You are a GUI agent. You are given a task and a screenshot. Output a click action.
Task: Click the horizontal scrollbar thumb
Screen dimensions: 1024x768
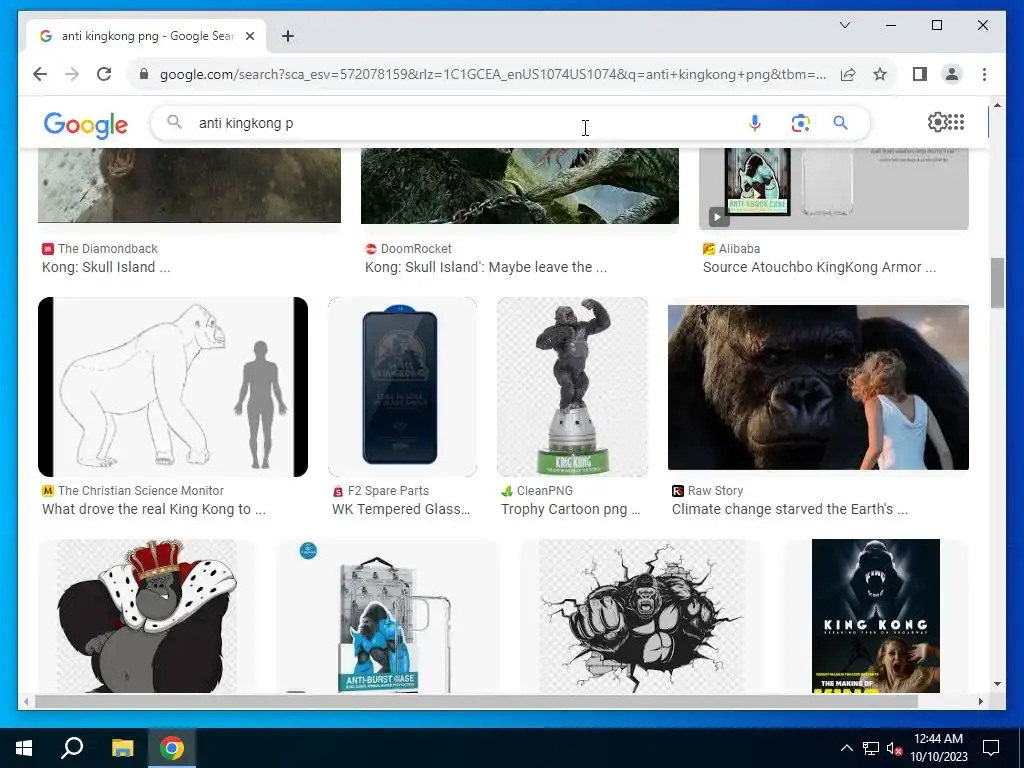(x=476, y=701)
